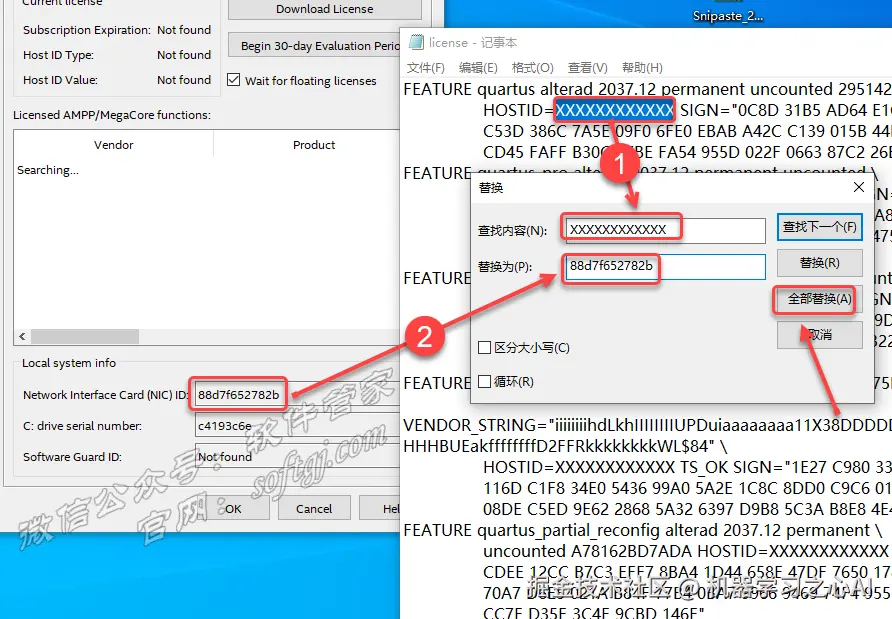Viewport: 892px width, 619px height.
Task: Click the C: drive serial number field
Action: coord(297,426)
